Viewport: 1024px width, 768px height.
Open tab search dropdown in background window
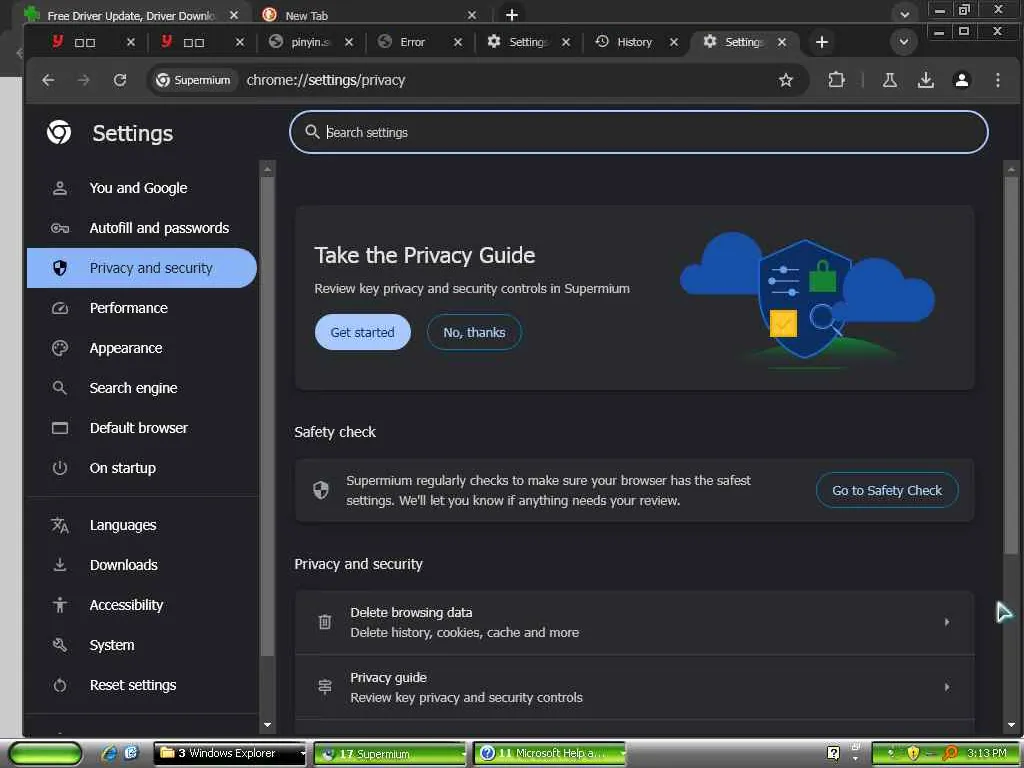[904, 14]
